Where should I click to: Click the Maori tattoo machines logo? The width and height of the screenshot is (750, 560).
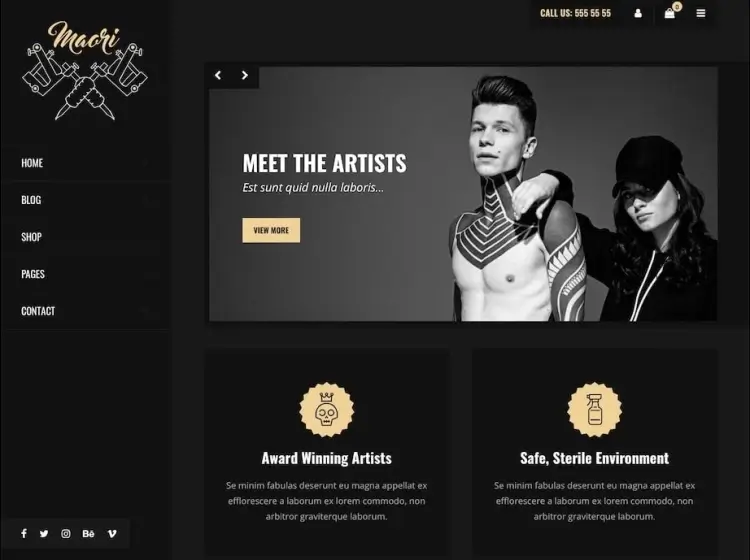click(85, 70)
